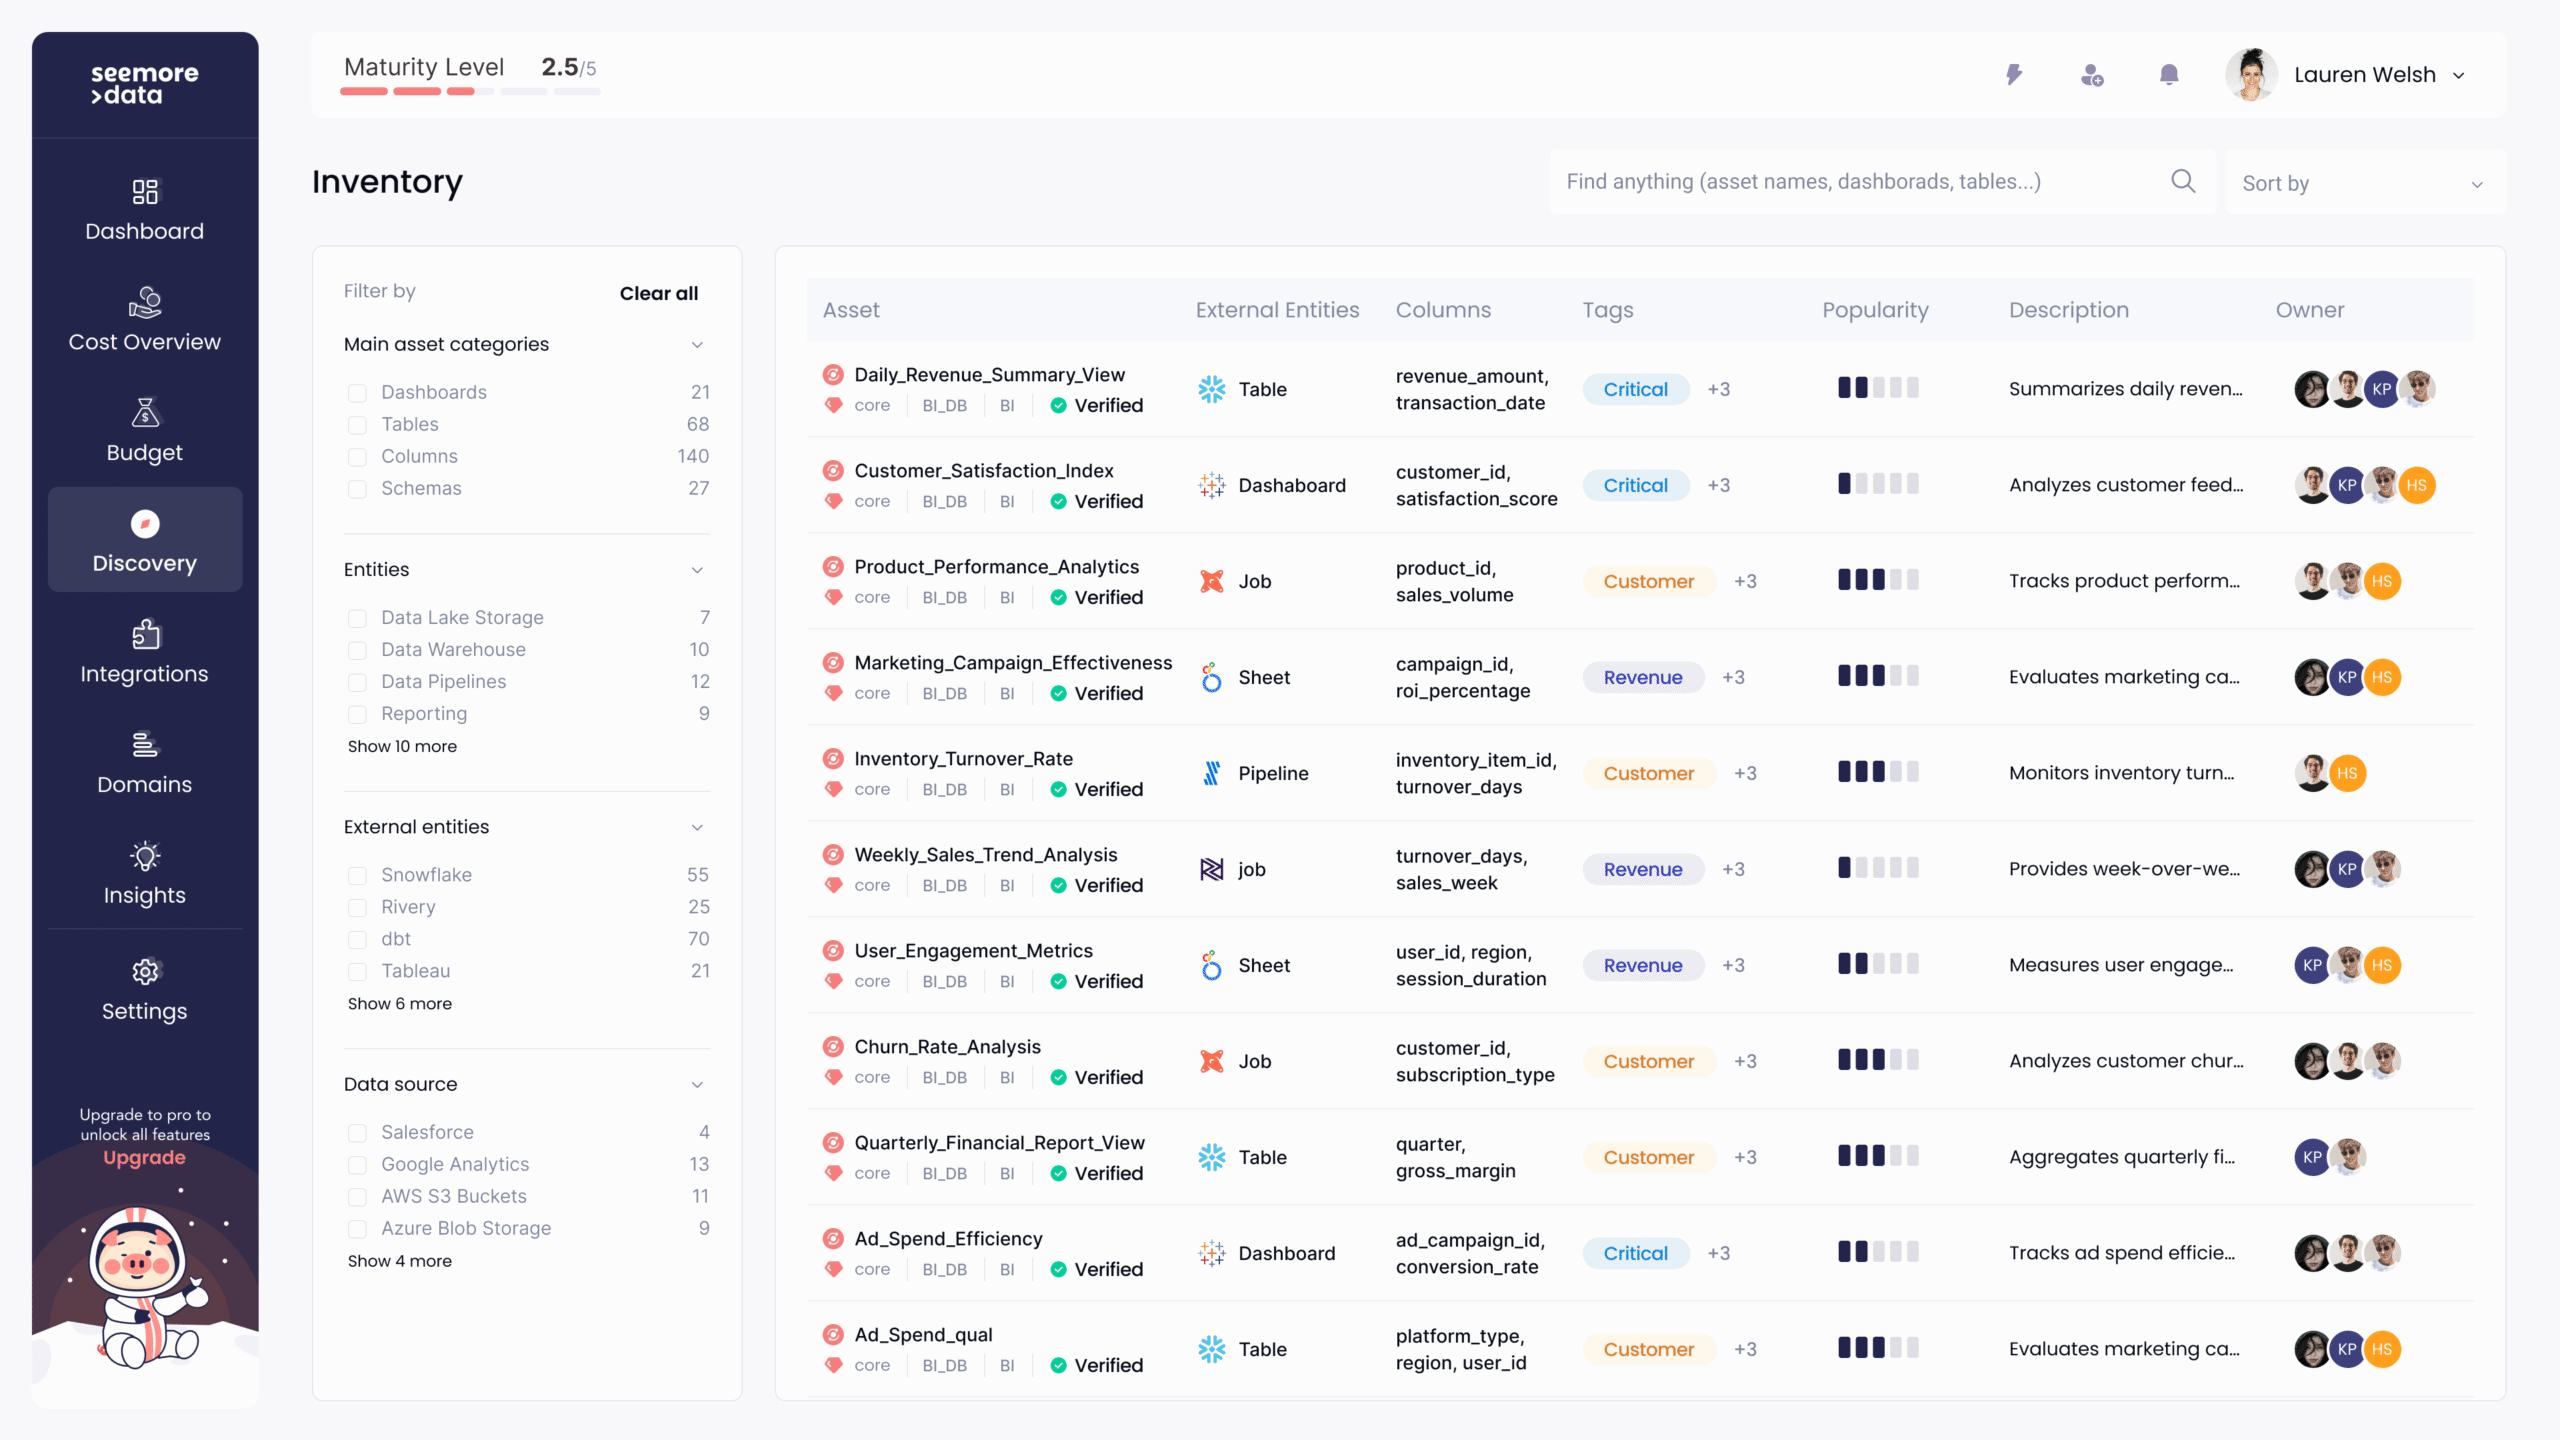This screenshot has height=1440, width=2560.
Task: Click the add user icon in header
Action: tap(2091, 75)
